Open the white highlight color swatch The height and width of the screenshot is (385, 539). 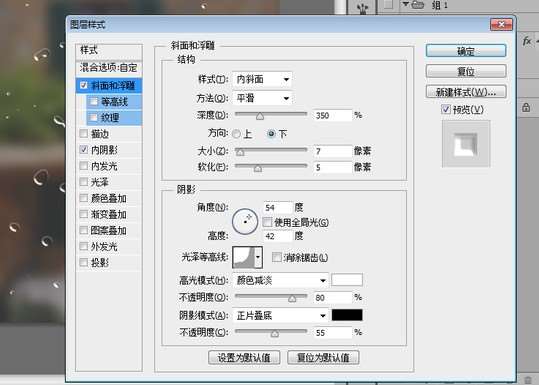click(x=347, y=280)
